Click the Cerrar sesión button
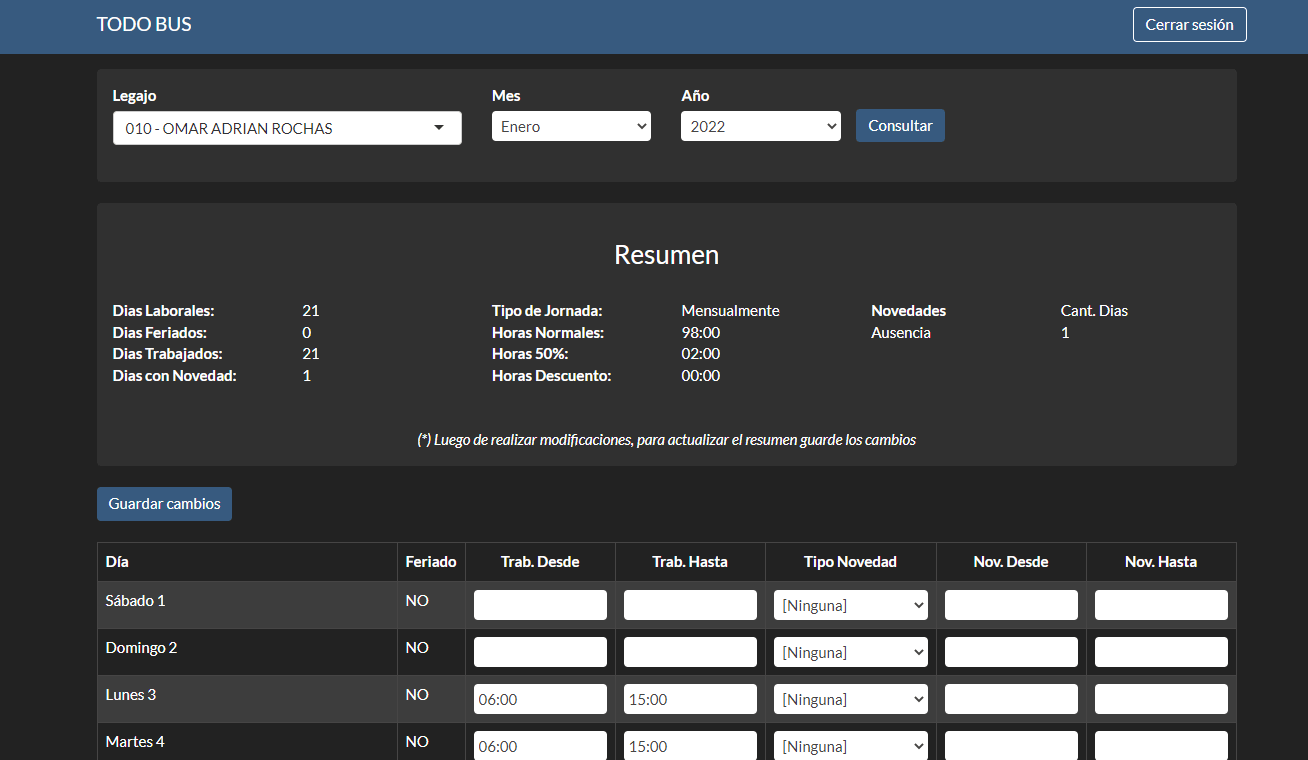Image resolution: width=1308 pixels, height=760 pixels. [x=1189, y=25]
